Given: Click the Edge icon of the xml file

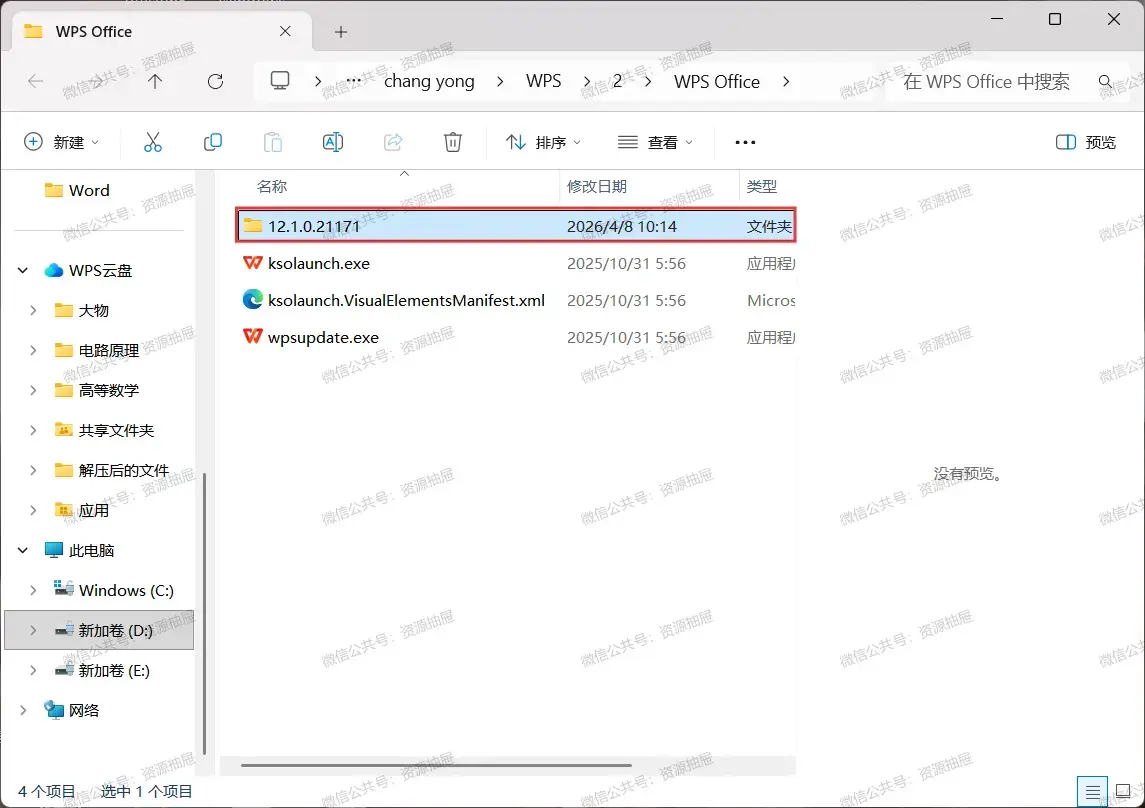Looking at the screenshot, I should pos(253,299).
